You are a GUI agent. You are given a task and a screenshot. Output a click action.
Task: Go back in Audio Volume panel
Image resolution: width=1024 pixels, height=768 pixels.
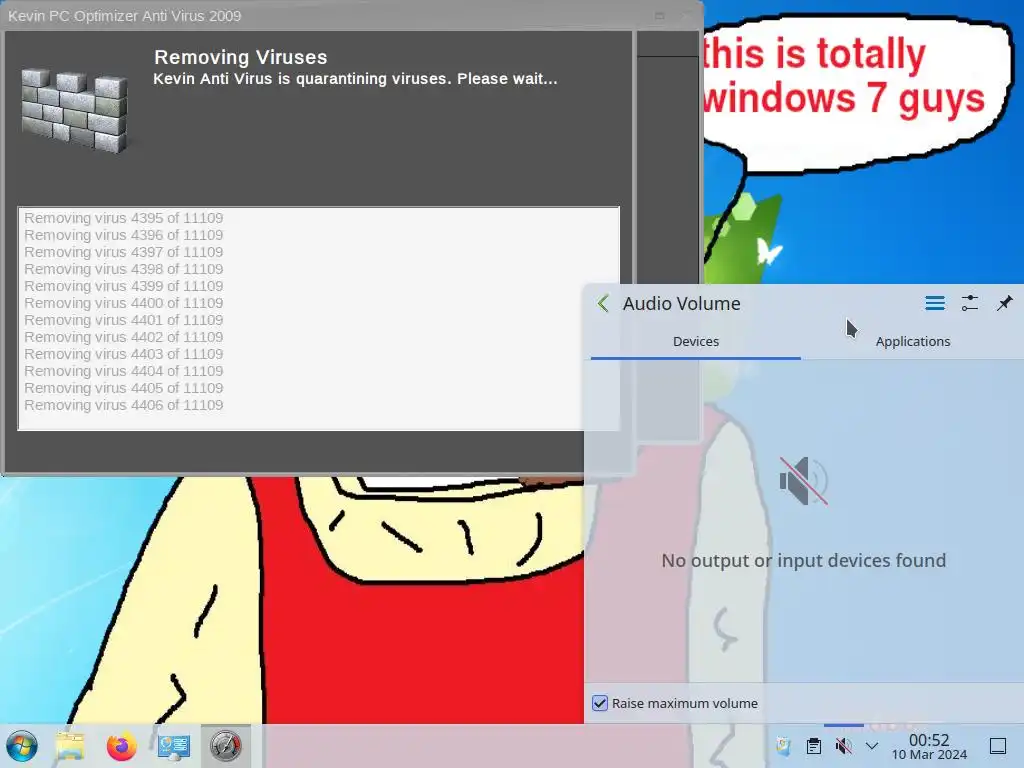[x=603, y=303]
